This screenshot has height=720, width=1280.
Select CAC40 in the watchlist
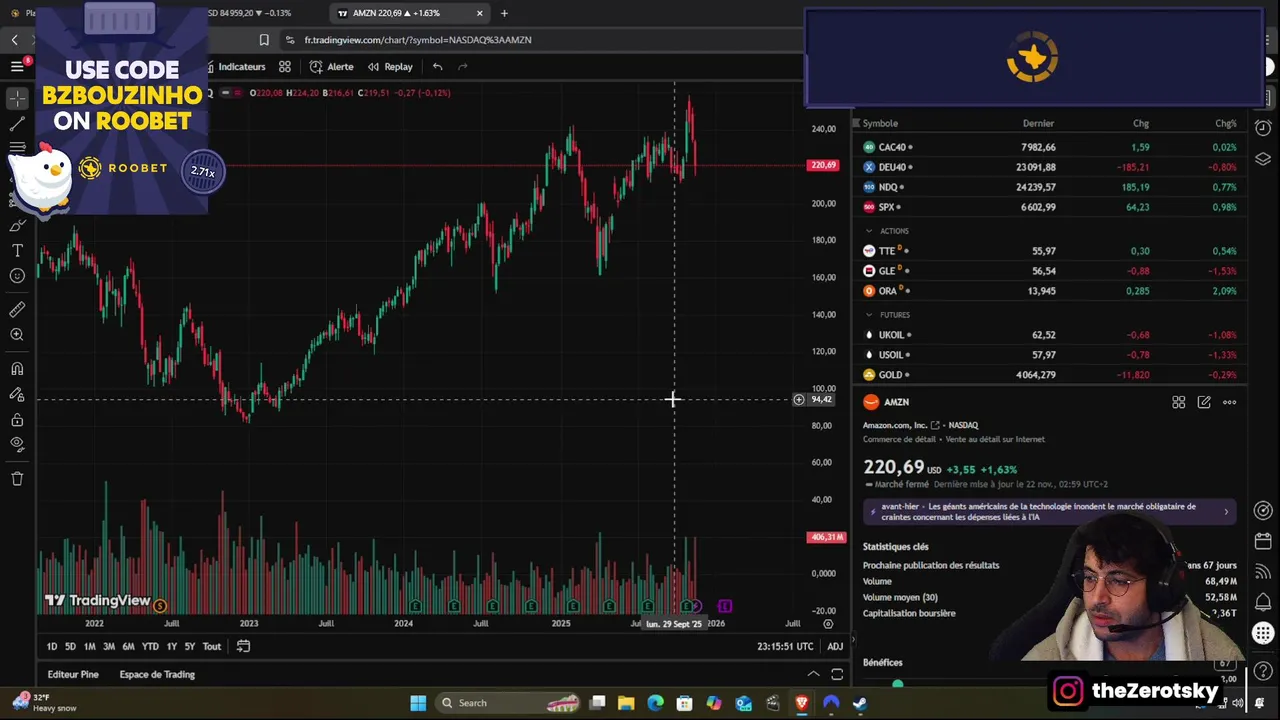point(1050,147)
